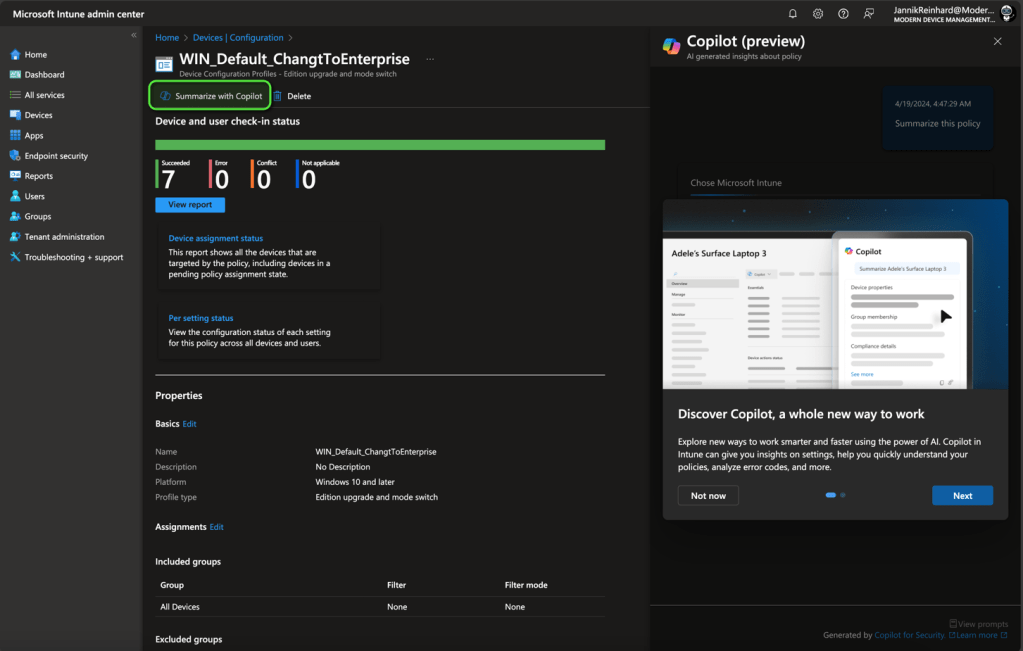The height and width of the screenshot is (651, 1023).
Task: Open the feedback icon in header
Action: coord(869,14)
